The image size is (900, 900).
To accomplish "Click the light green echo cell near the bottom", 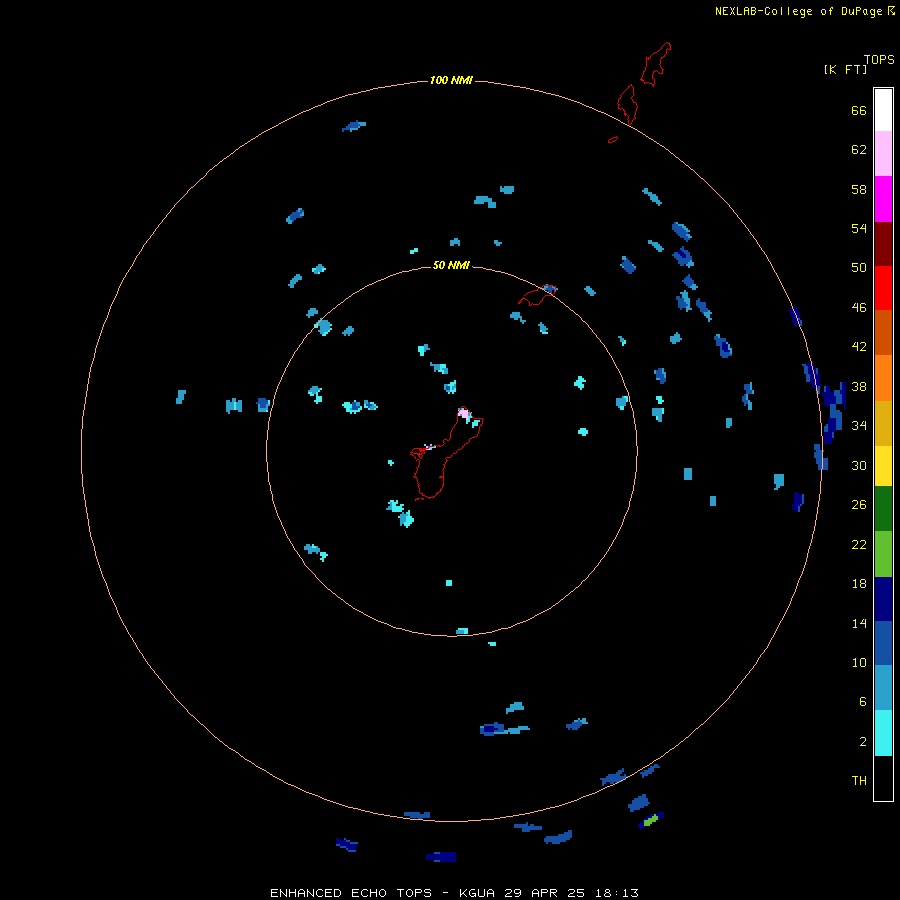I will tap(650, 820).
